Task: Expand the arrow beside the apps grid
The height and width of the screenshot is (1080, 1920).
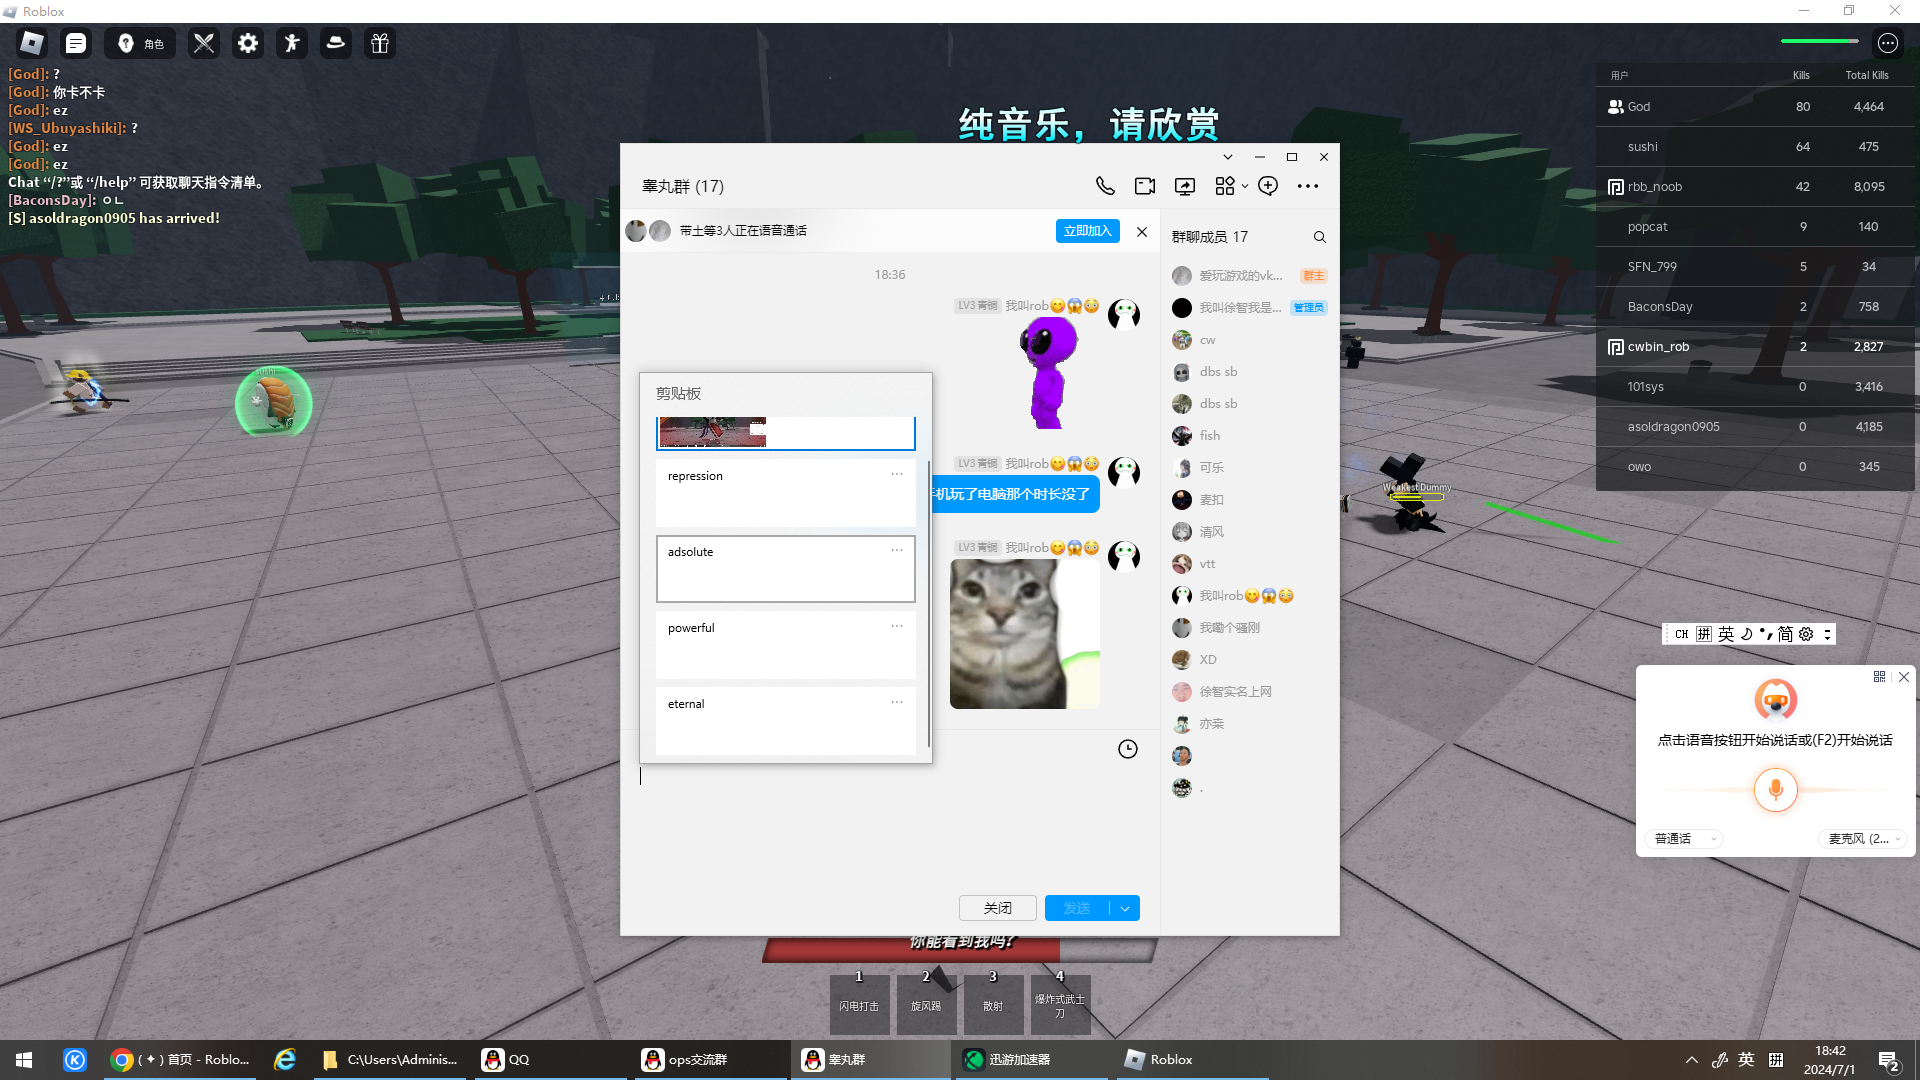Action: coord(1245,186)
